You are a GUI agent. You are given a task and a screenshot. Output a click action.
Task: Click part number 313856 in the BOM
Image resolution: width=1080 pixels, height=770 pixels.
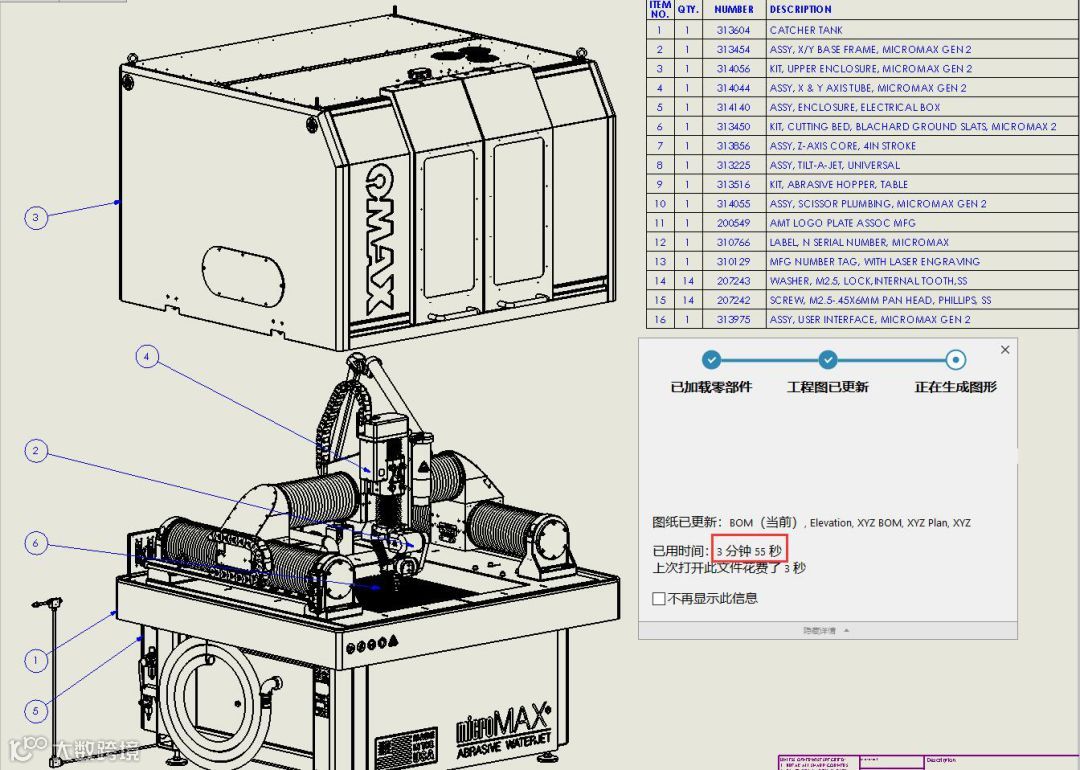click(734, 146)
